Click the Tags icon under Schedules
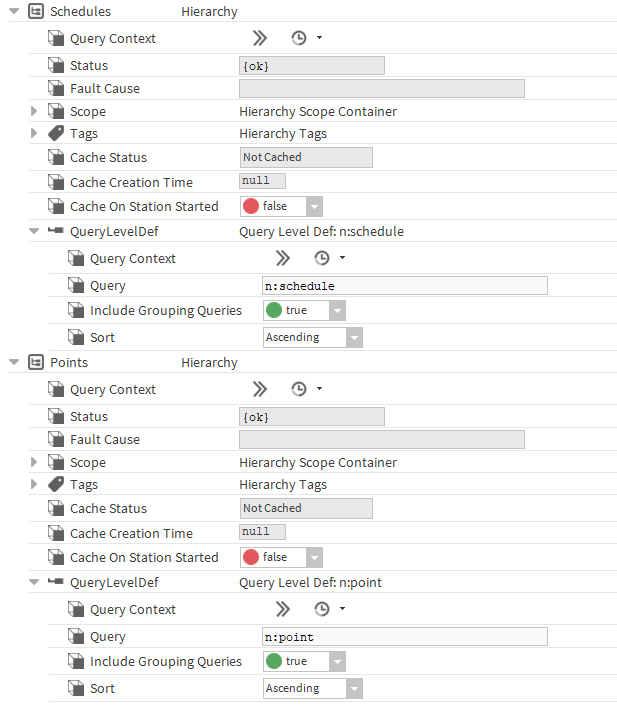 [x=56, y=133]
